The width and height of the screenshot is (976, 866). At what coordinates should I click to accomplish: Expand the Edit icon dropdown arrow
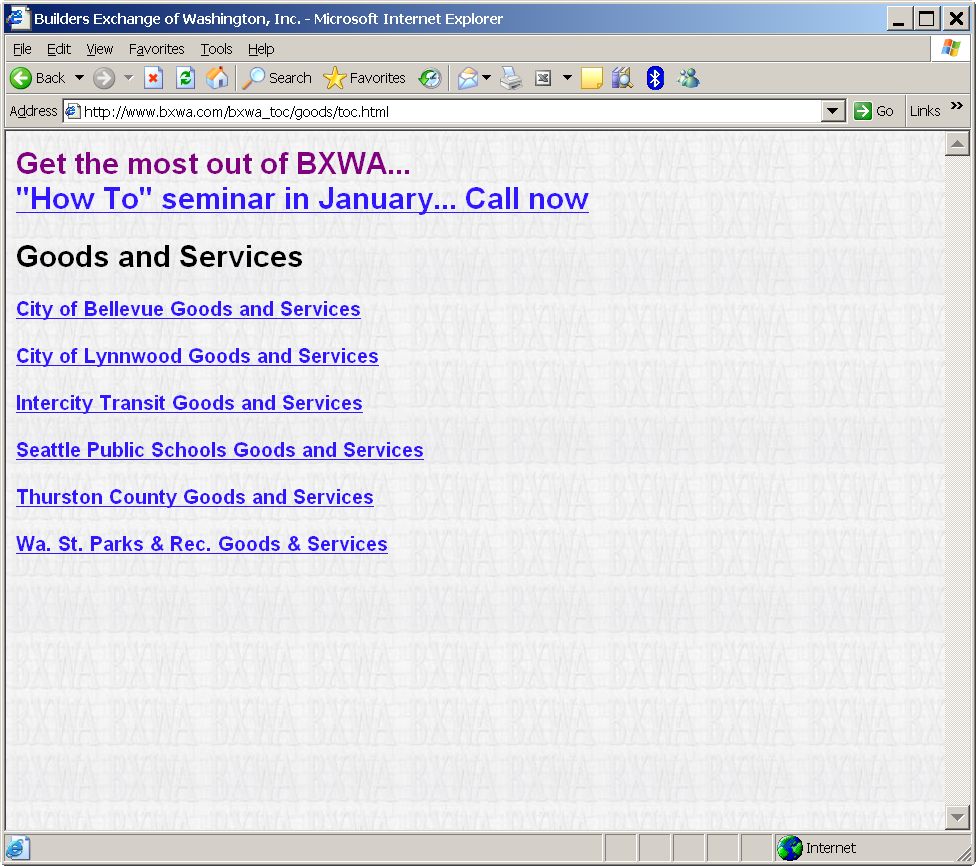pyautogui.click(x=567, y=78)
